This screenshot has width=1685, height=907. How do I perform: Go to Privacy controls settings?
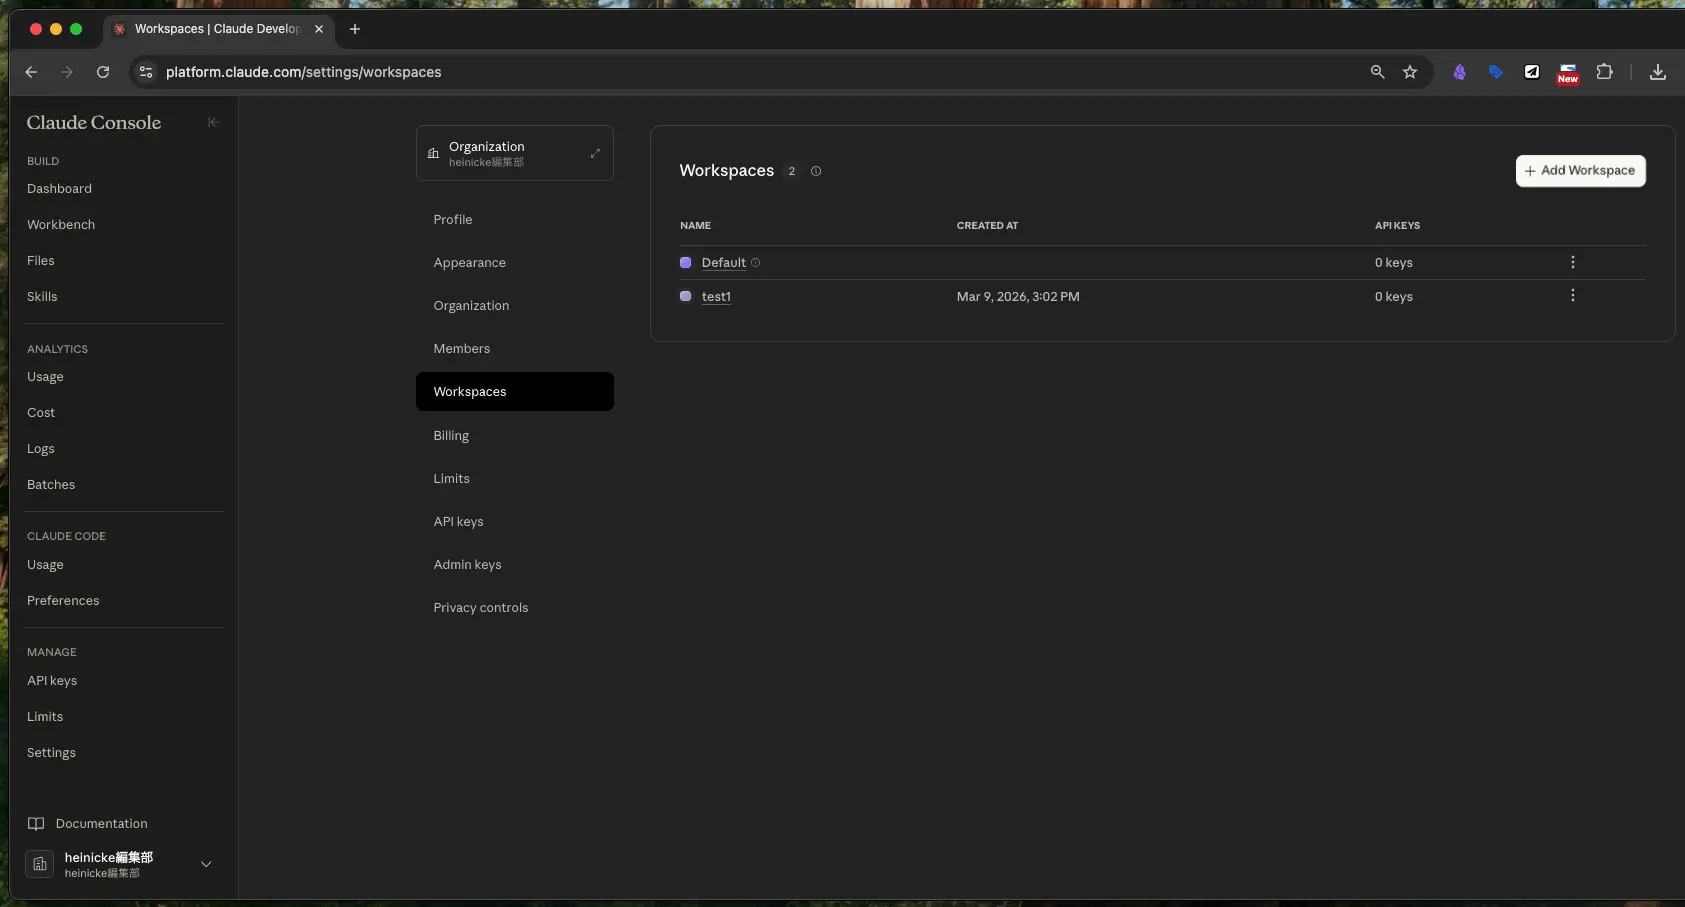click(480, 608)
